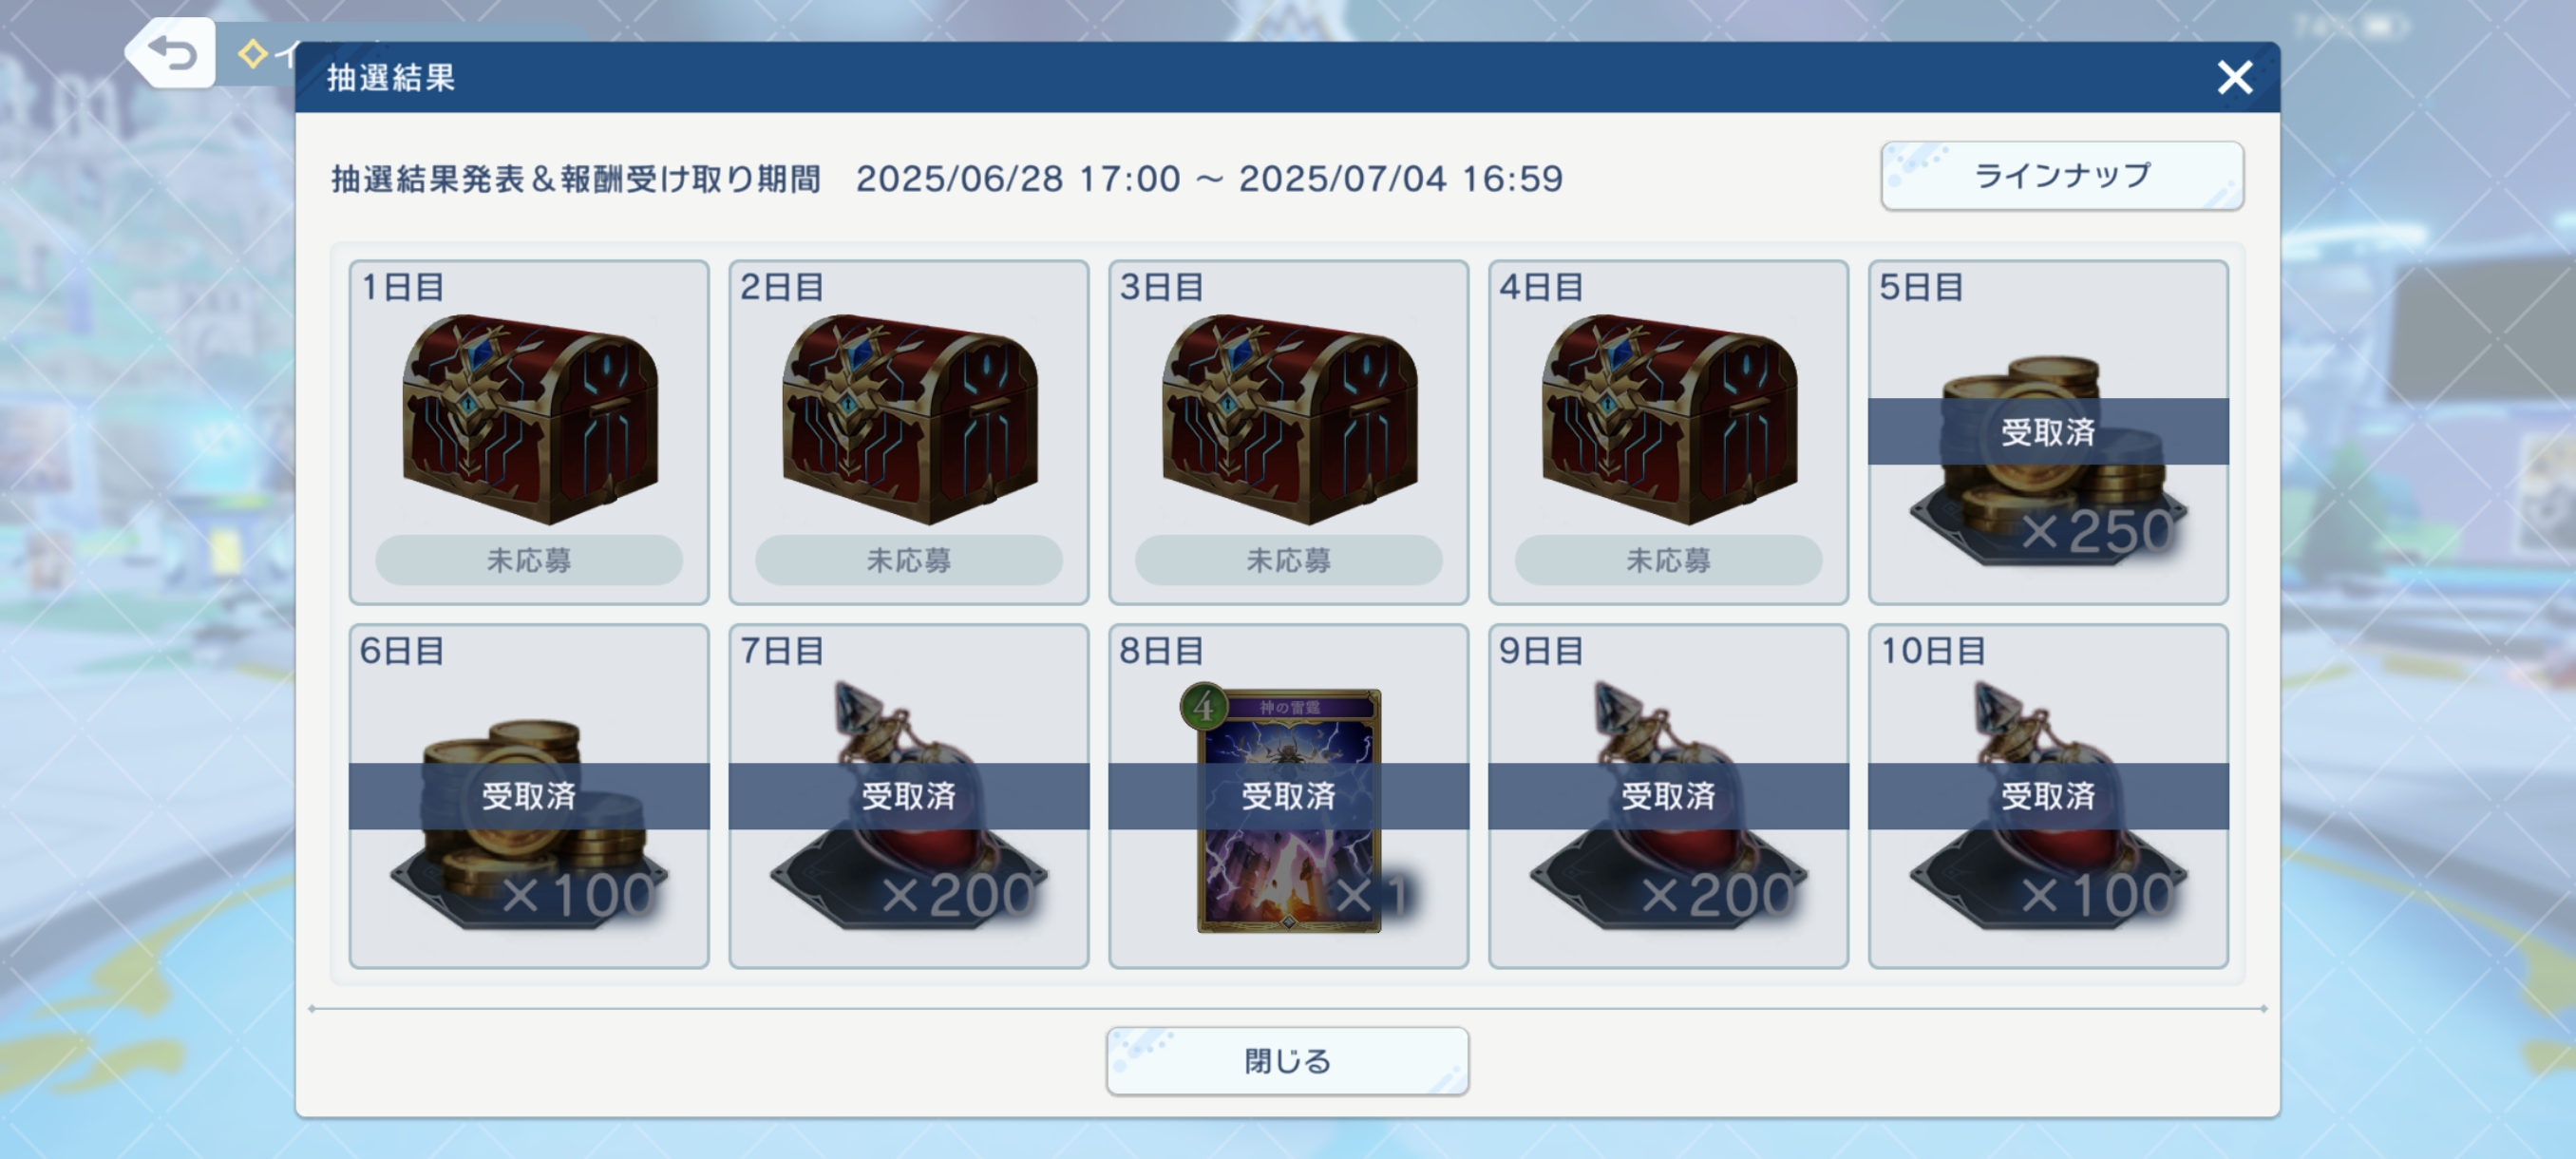Viewport: 2576px width, 1159px height.
Task: Click the 未応募 label under 4日目
Action: (x=1669, y=560)
